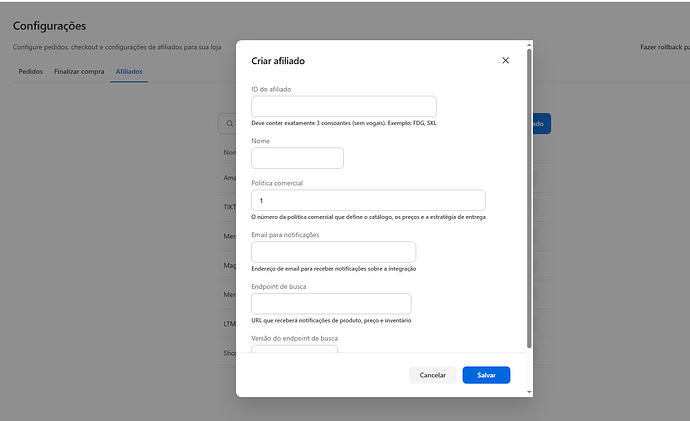Click into the Nome text box
Viewport: 690px width, 421px height.
297,158
